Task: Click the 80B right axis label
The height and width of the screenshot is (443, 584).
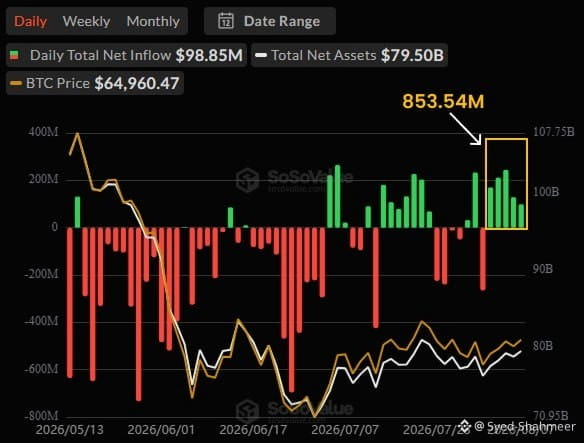Action: tap(543, 346)
